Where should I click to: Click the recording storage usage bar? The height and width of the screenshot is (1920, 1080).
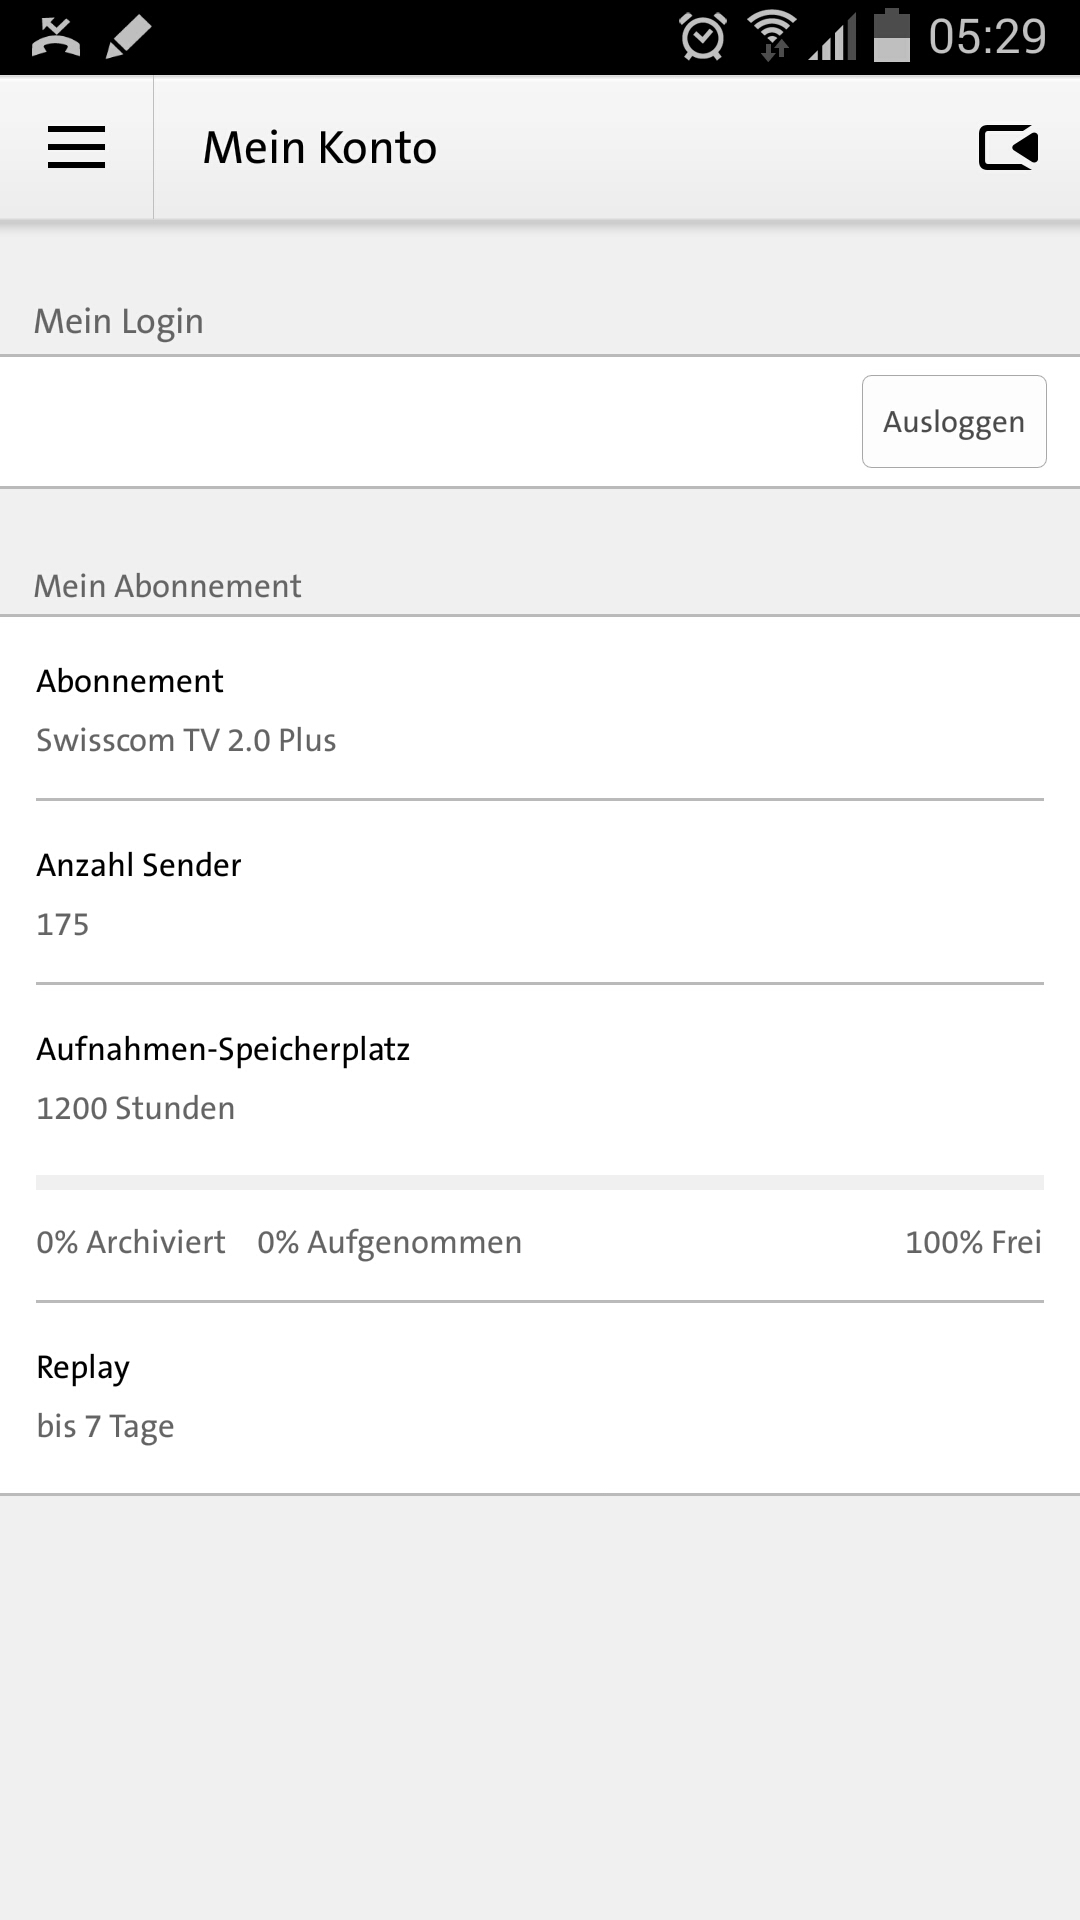coord(540,1183)
